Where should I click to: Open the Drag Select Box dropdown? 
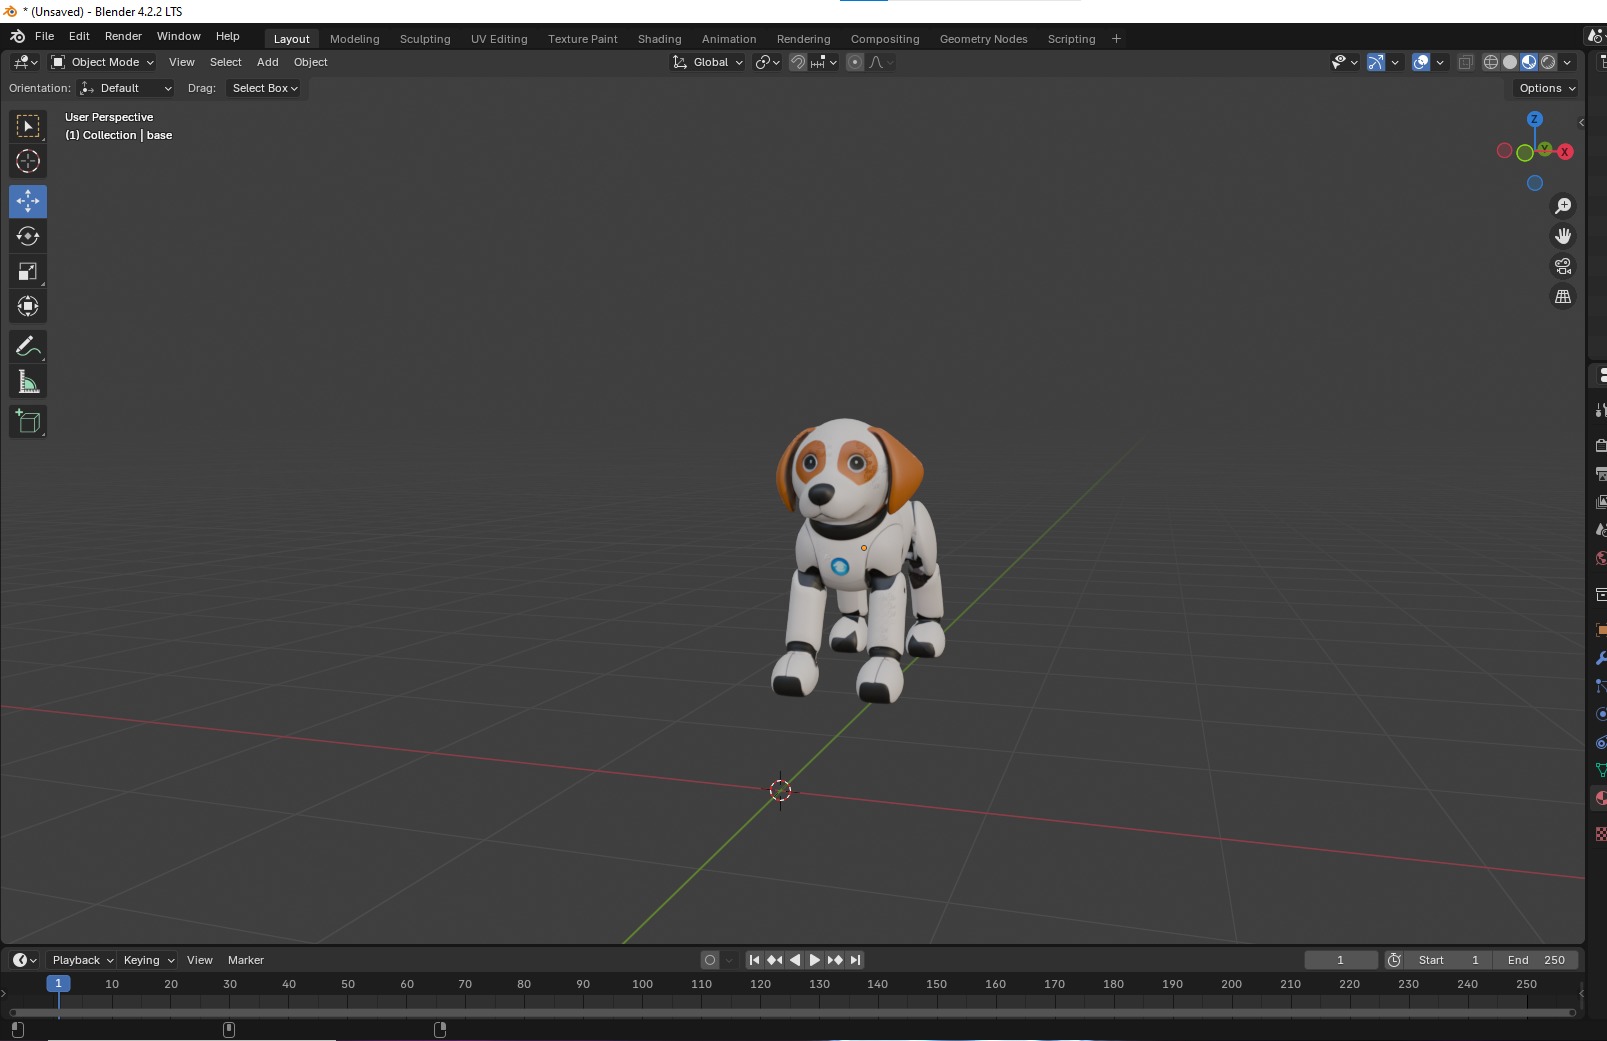point(265,88)
